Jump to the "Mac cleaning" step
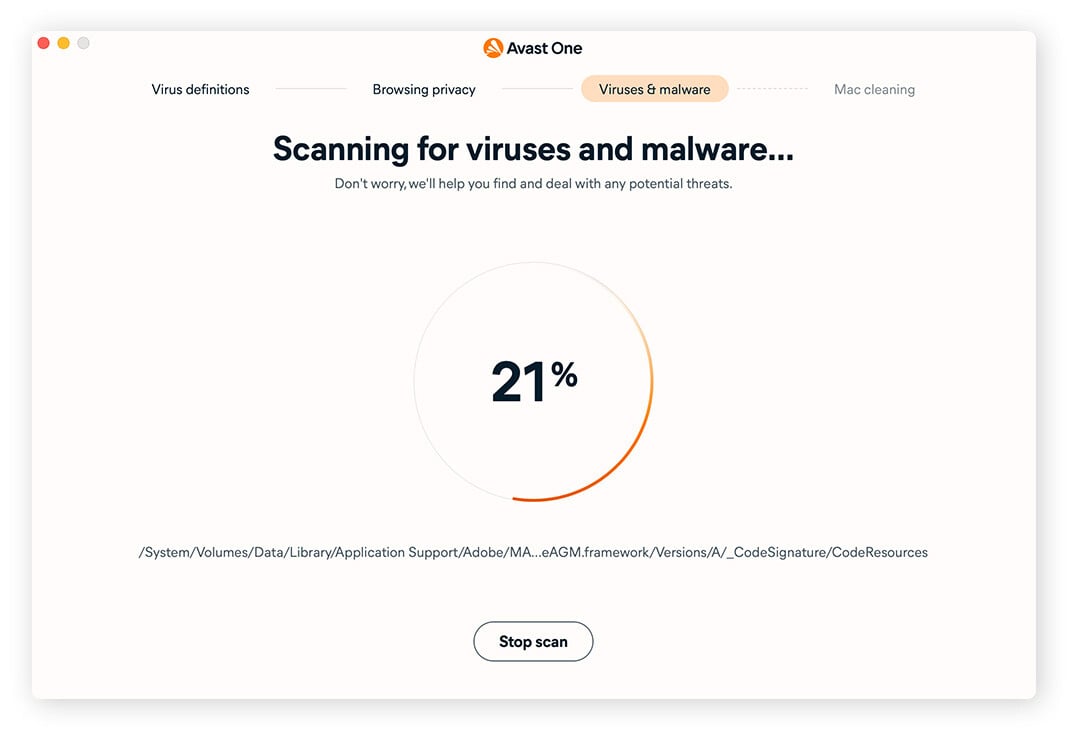The image size is (1069, 734). coord(873,89)
